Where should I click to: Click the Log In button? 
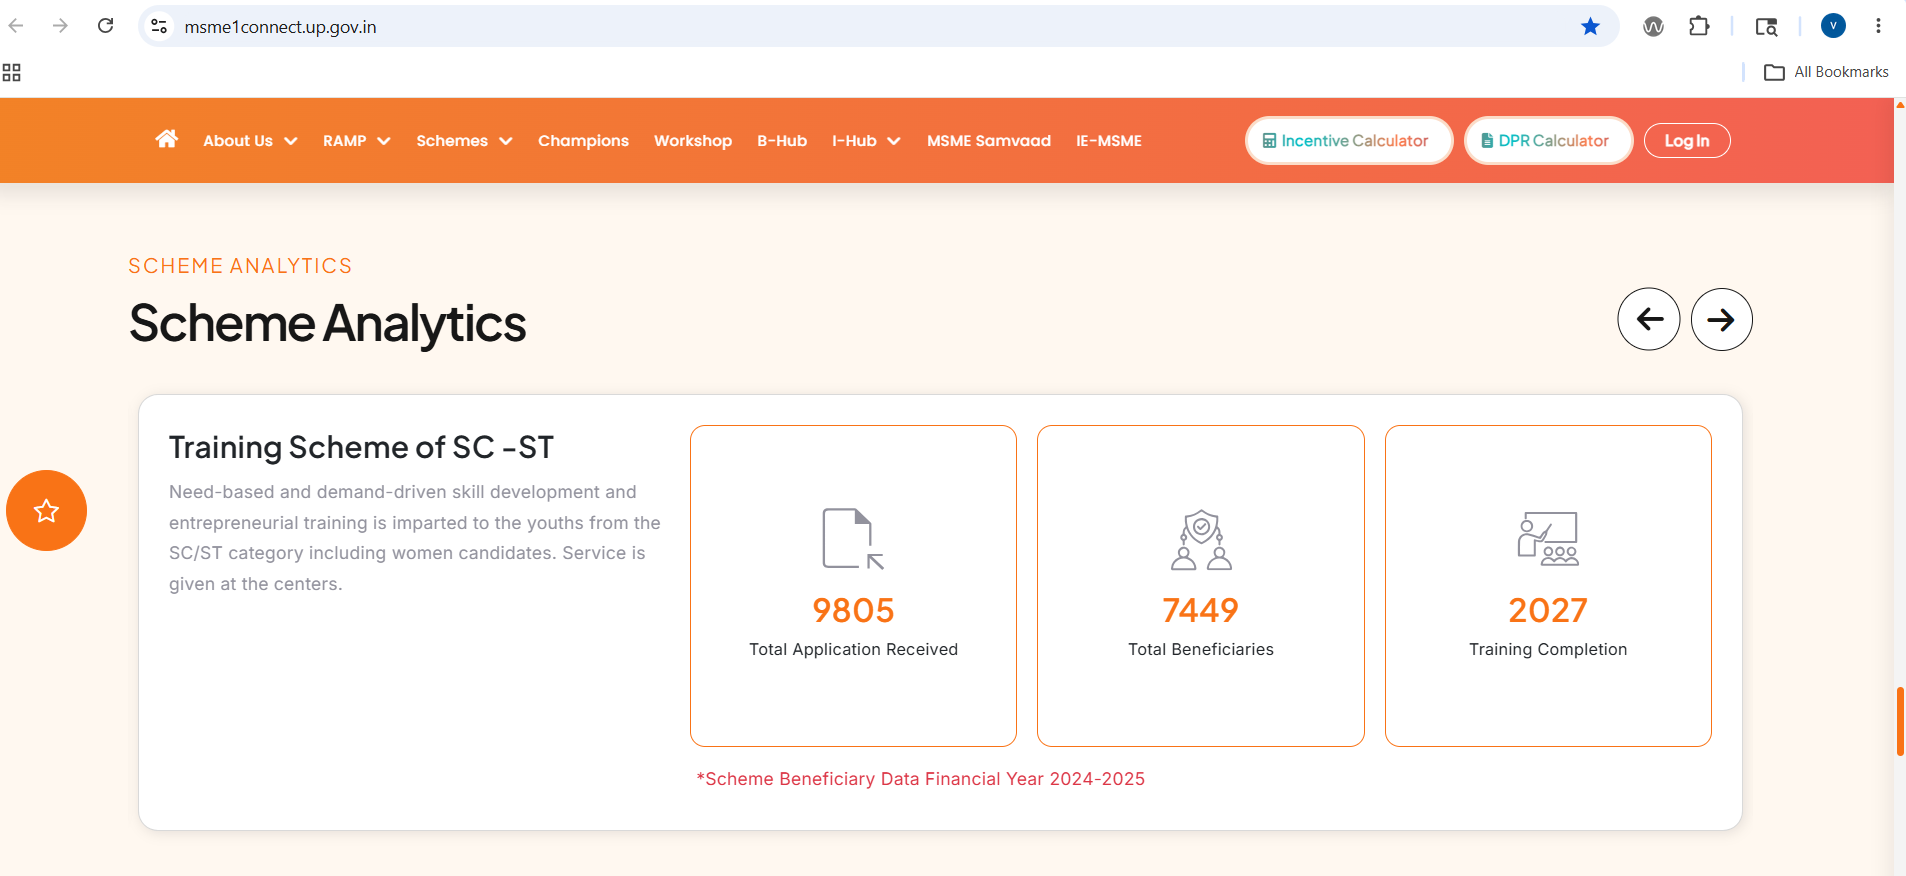point(1687,141)
